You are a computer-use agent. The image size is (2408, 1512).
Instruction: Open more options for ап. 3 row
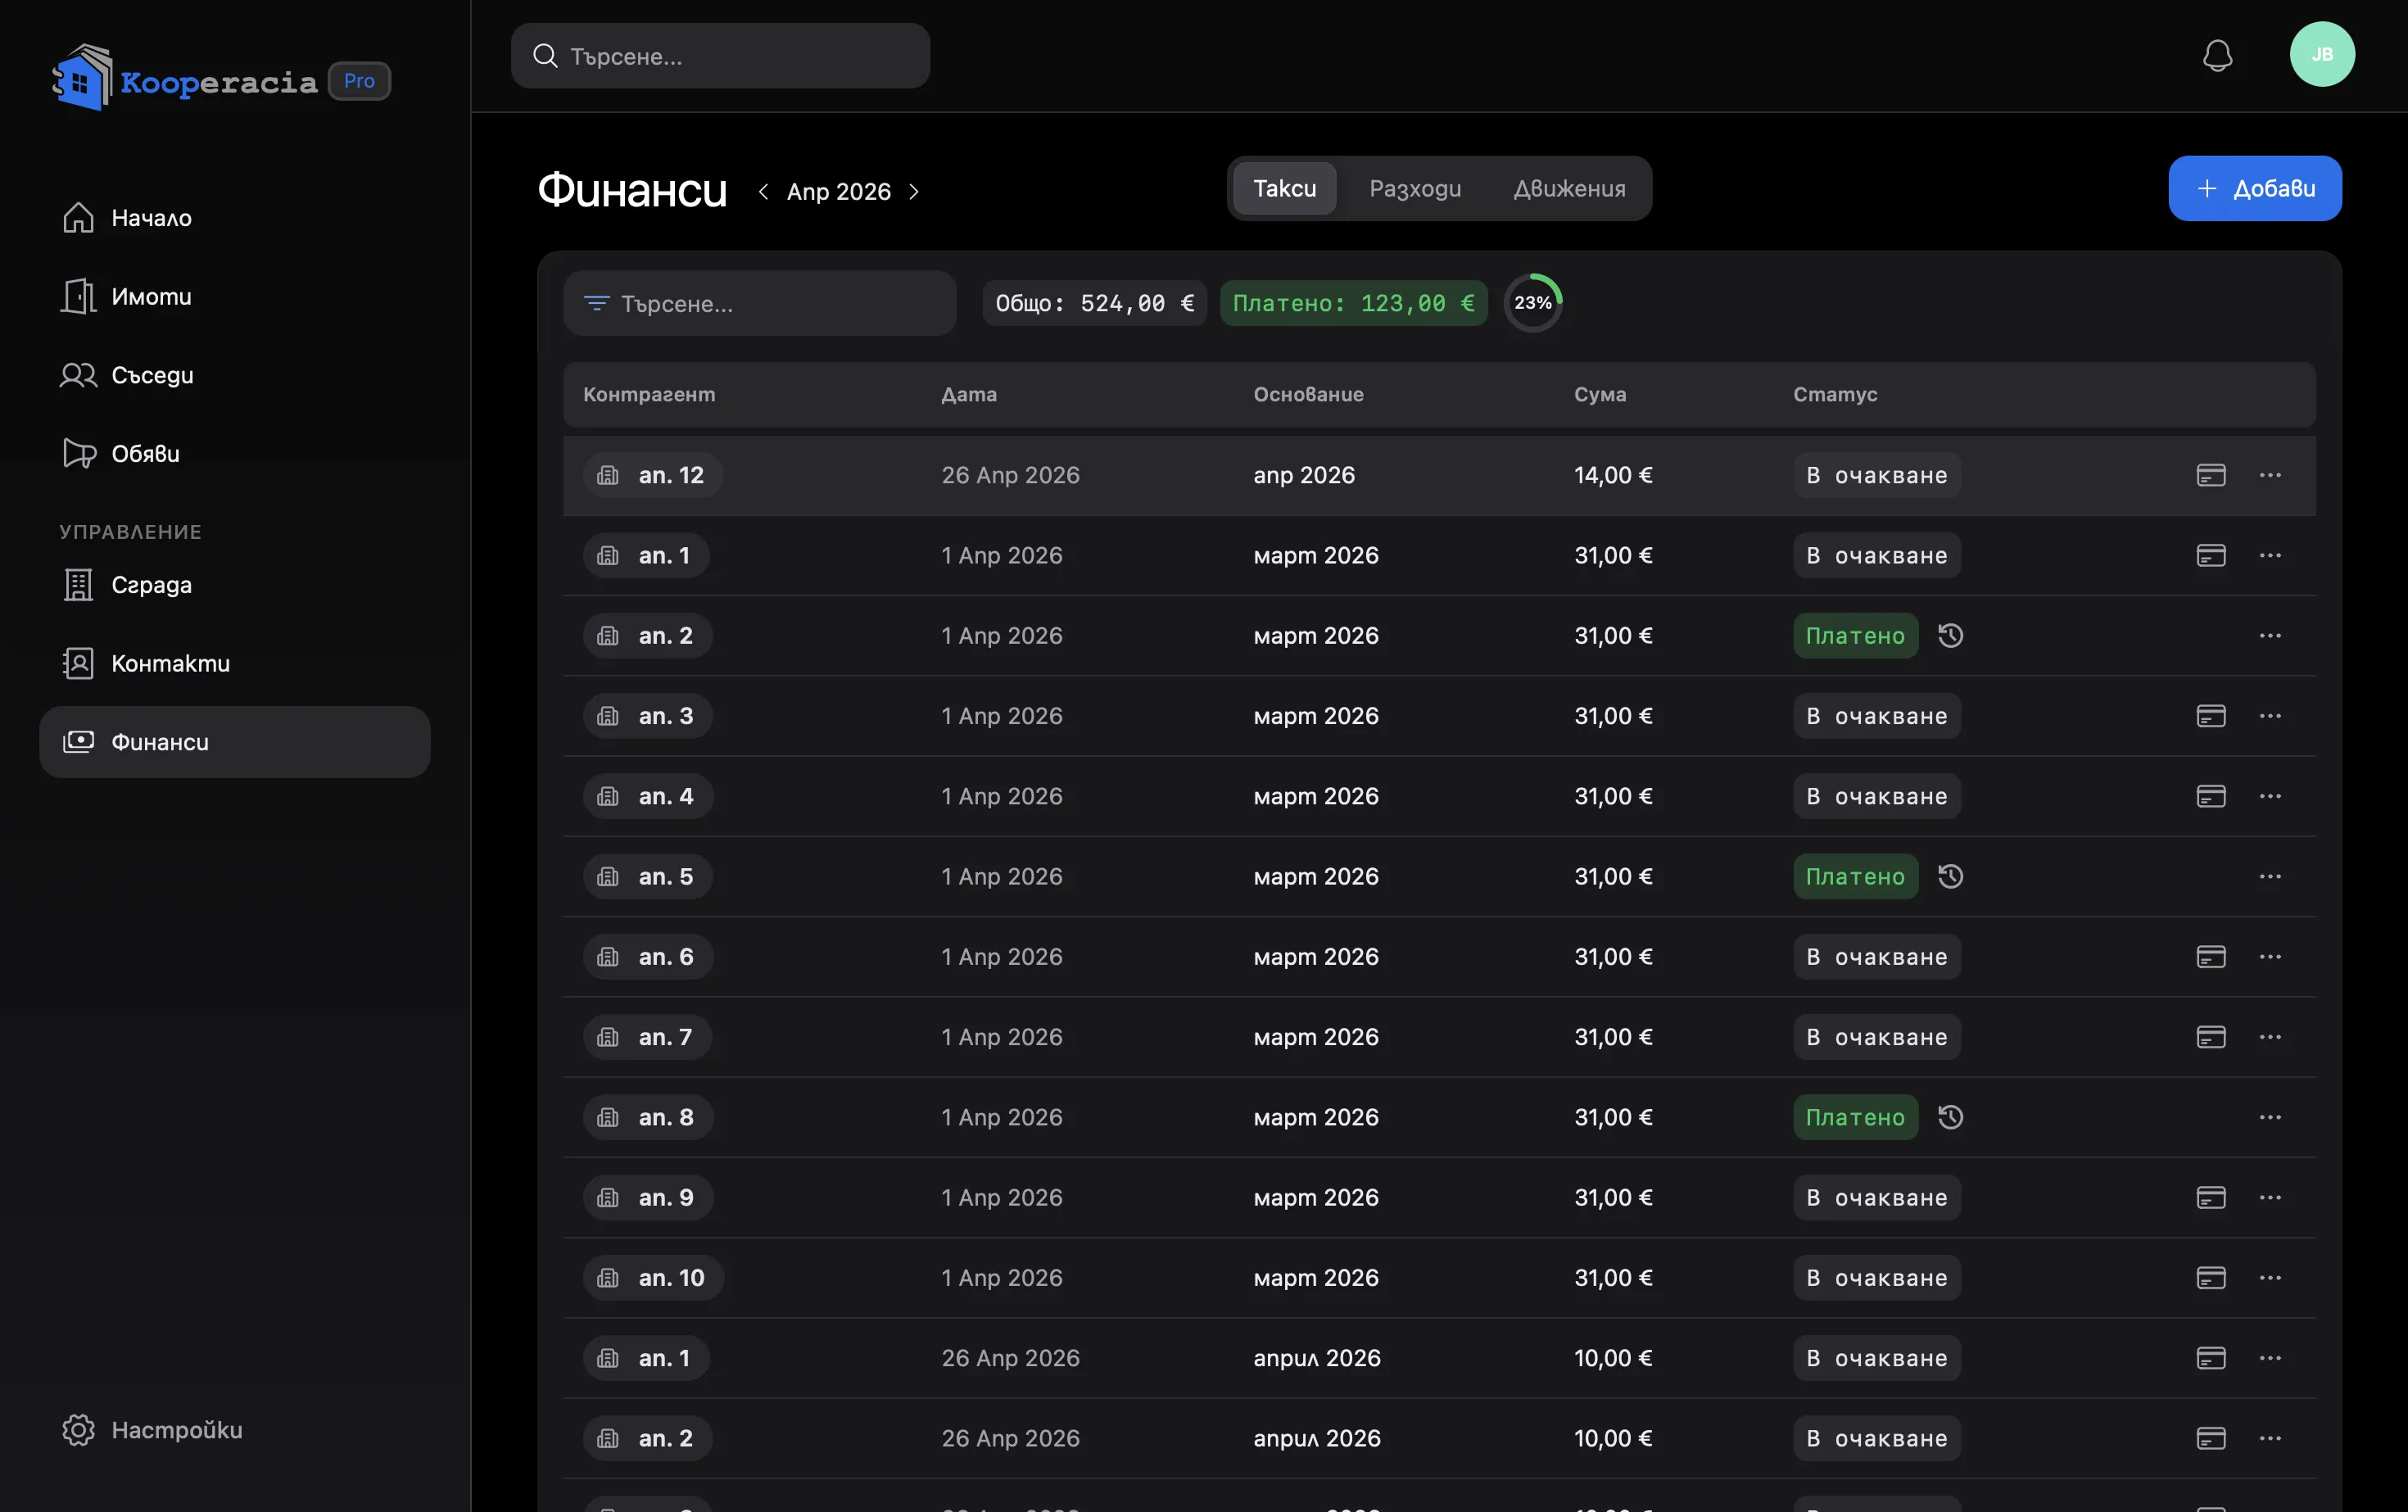(2269, 716)
